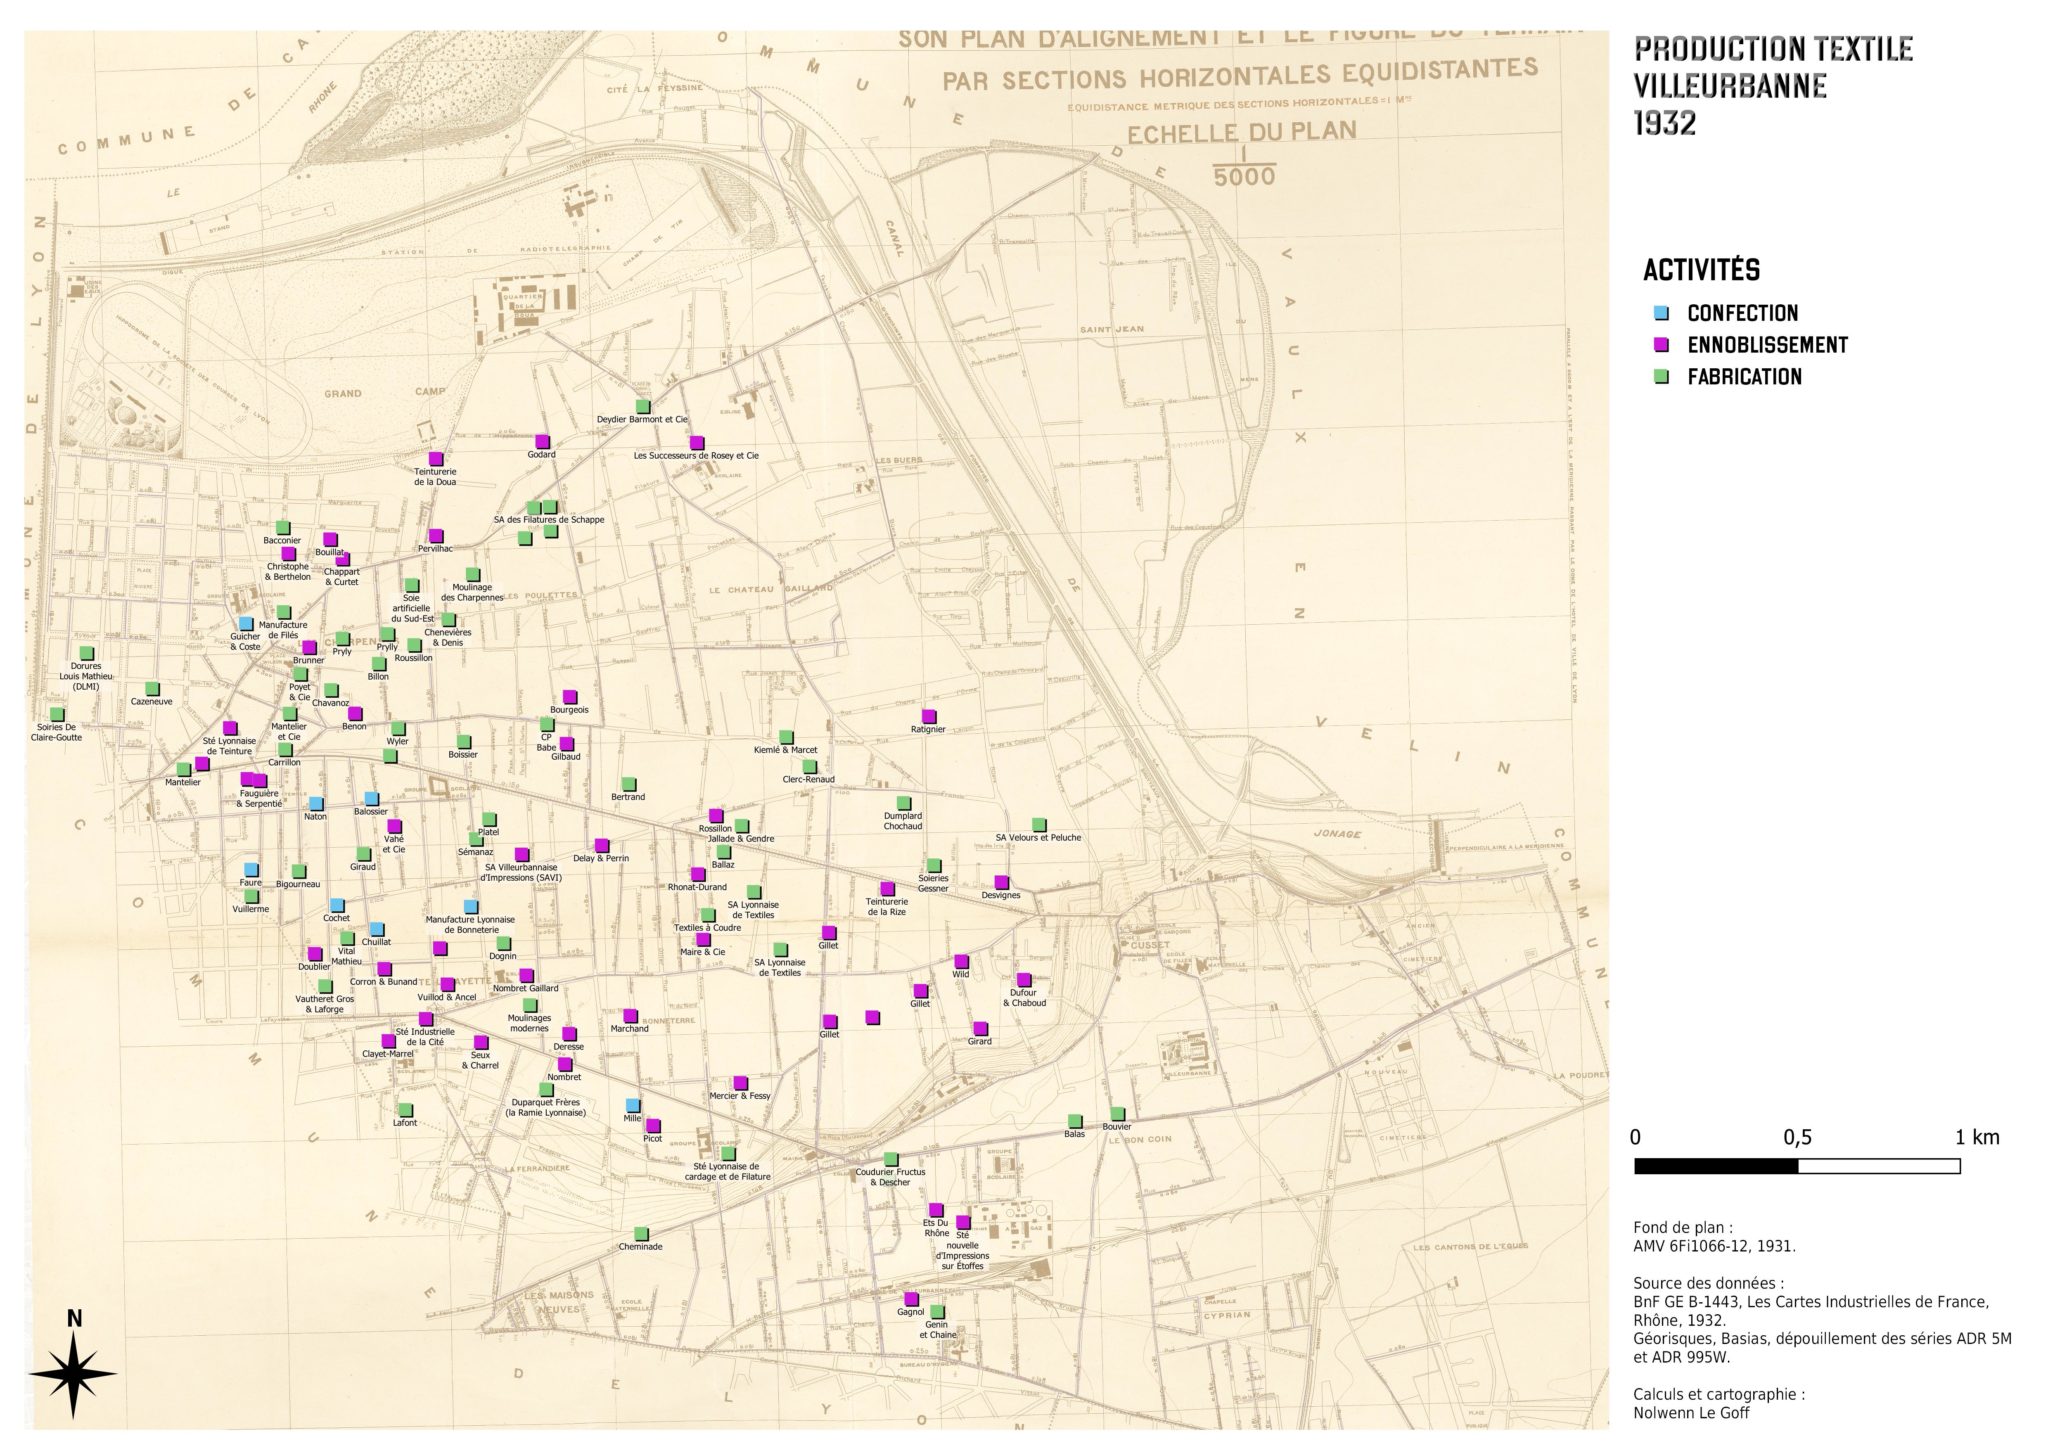The image size is (2048, 1448).
Task: Click the purple Ennoblissement legend swatch
Action: click(x=1662, y=345)
